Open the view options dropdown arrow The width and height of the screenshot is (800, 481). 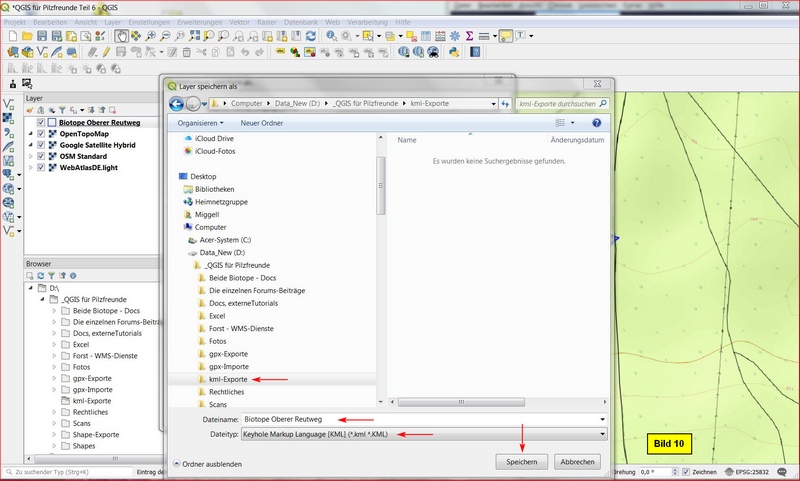click(x=572, y=123)
